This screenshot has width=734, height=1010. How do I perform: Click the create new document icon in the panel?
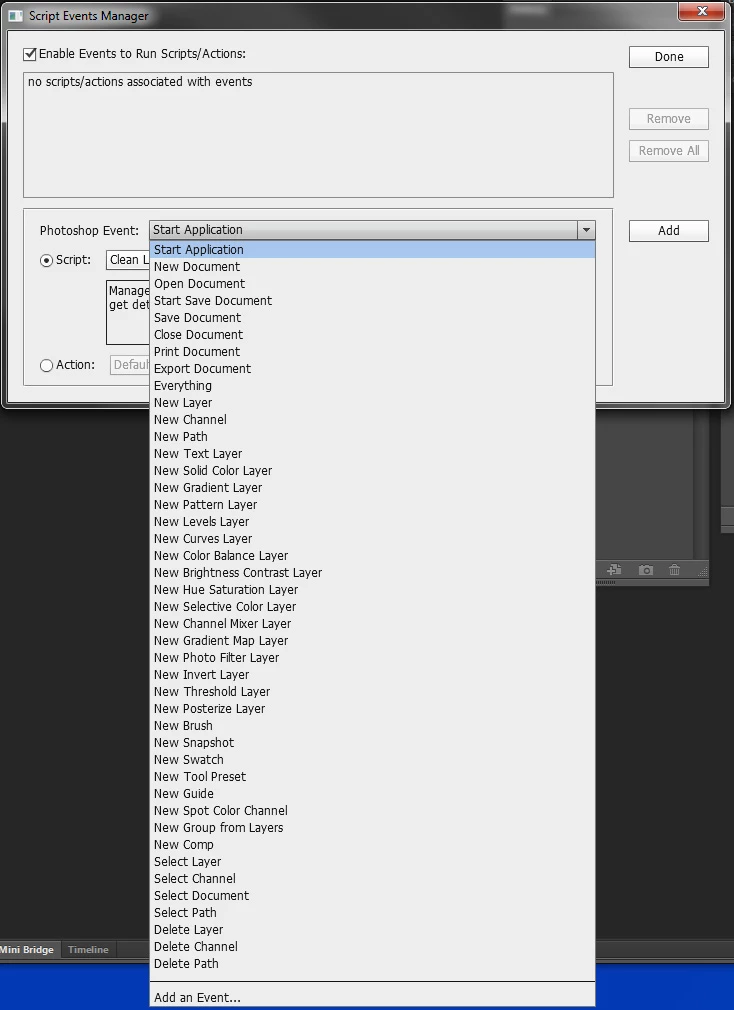coord(614,570)
